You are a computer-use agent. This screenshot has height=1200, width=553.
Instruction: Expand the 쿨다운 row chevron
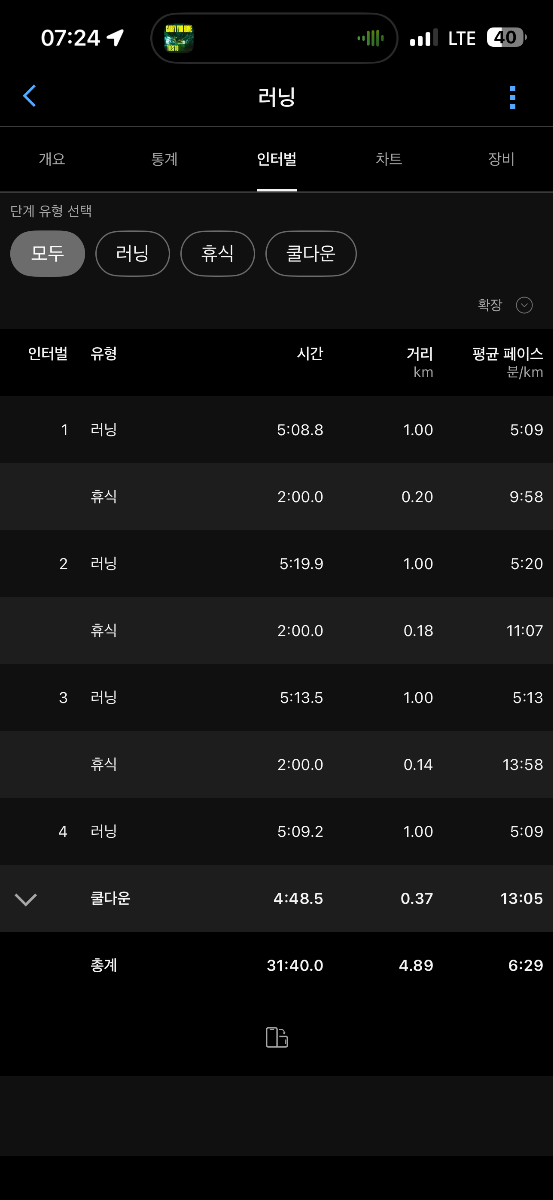pos(27,899)
